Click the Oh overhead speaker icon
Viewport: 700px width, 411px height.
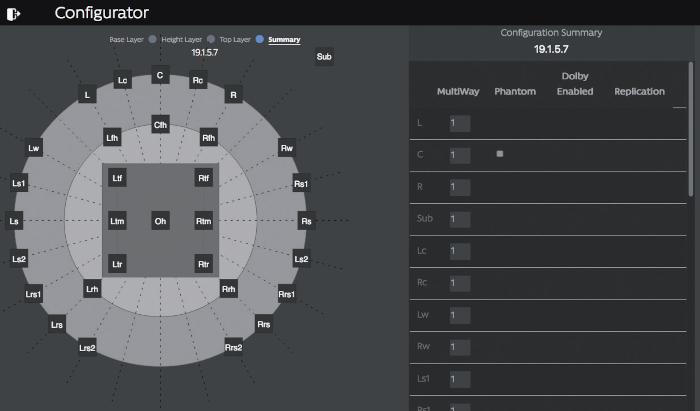pos(160,220)
